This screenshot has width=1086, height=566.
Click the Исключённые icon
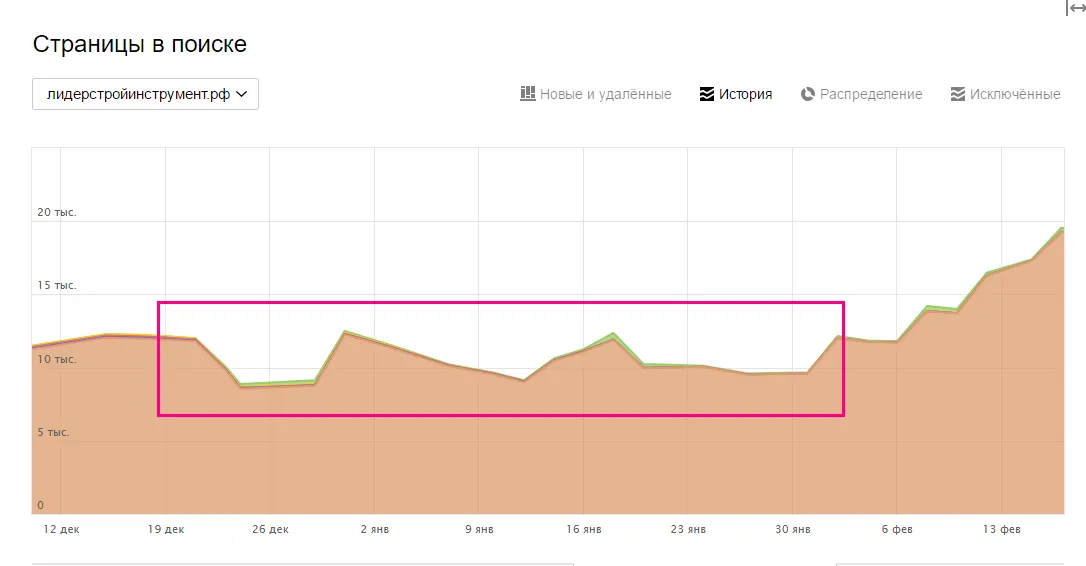pos(958,94)
